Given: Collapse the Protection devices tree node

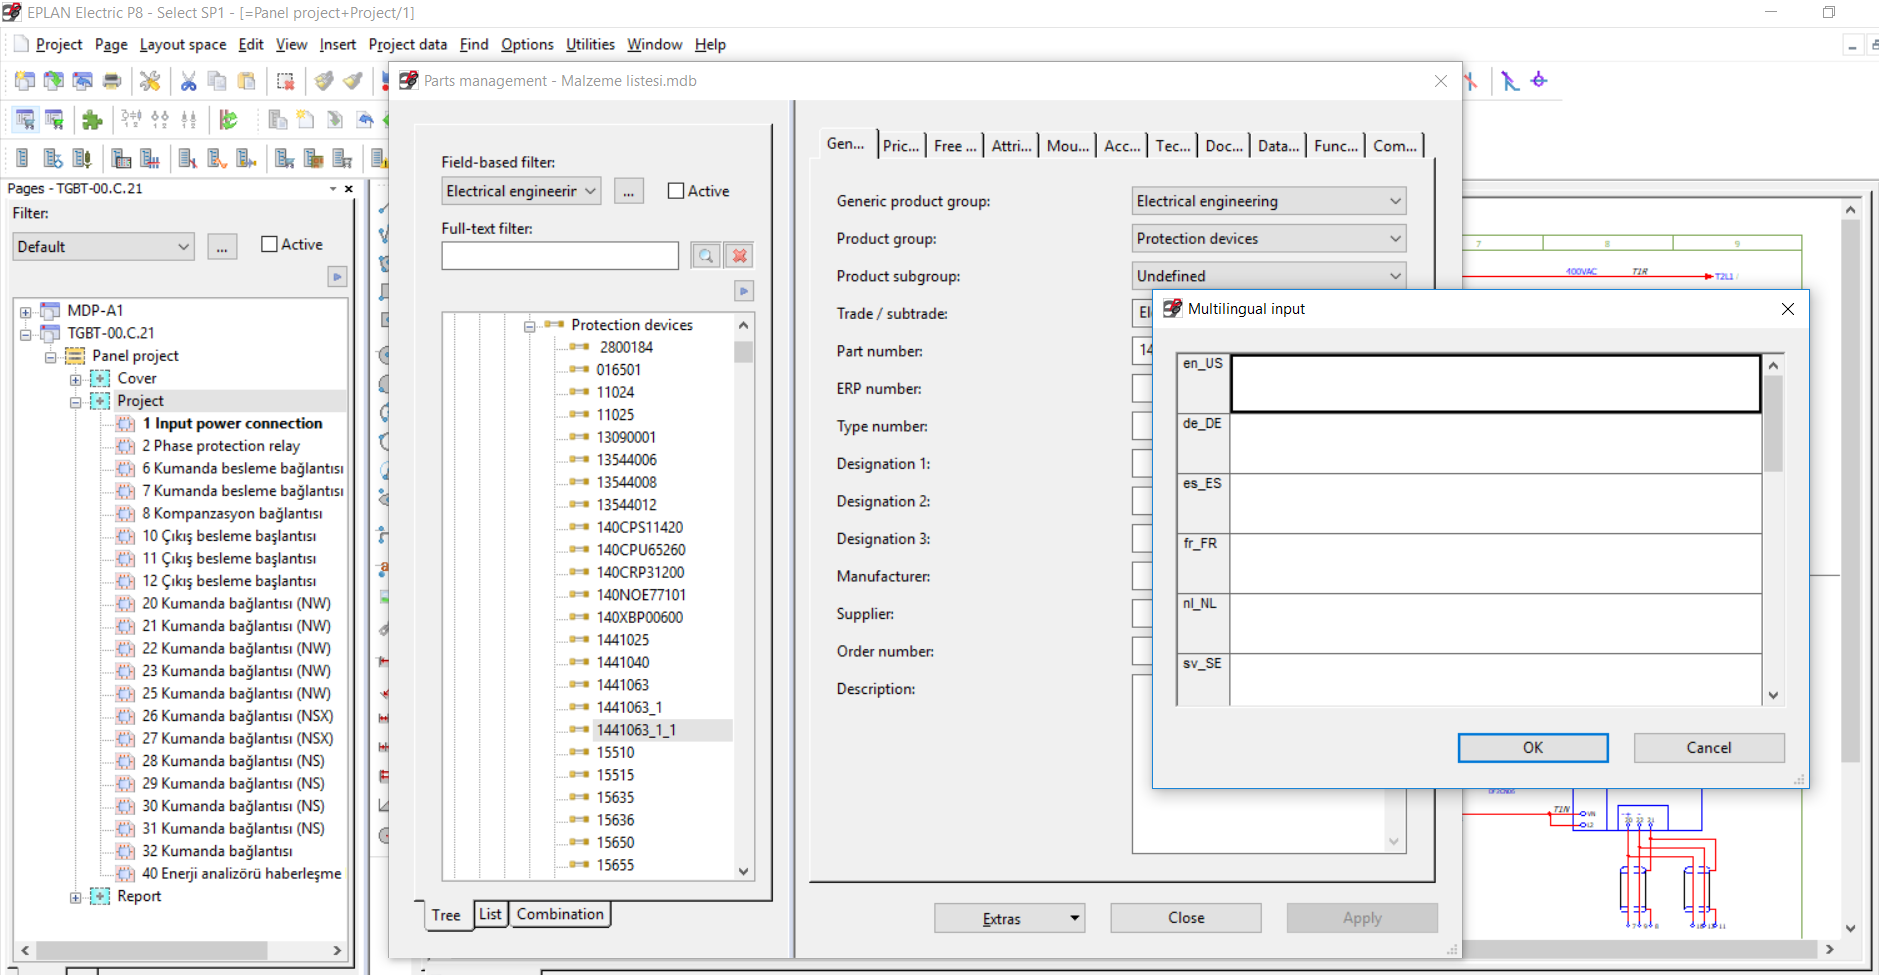Looking at the screenshot, I should tap(530, 326).
